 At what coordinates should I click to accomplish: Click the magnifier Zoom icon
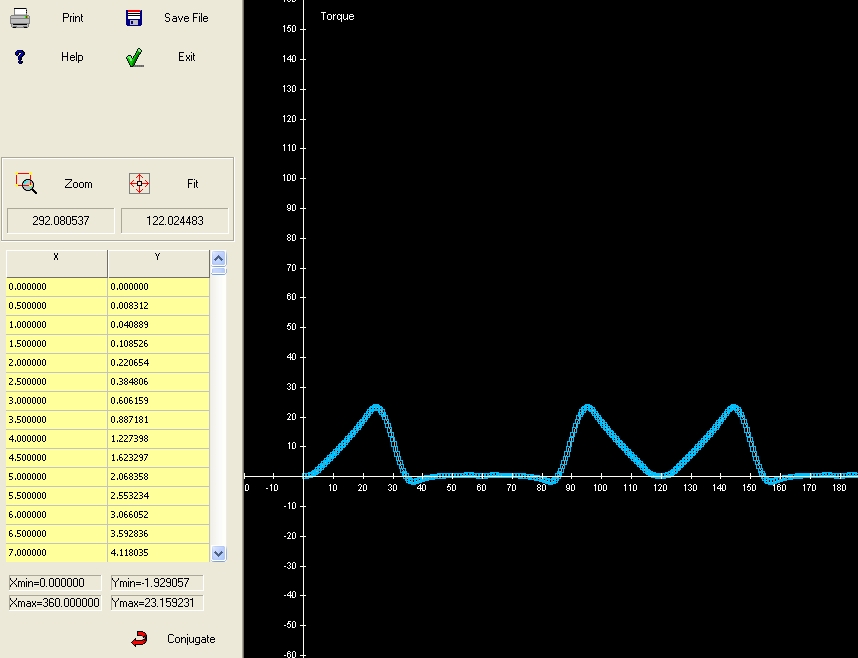(26, 183)
